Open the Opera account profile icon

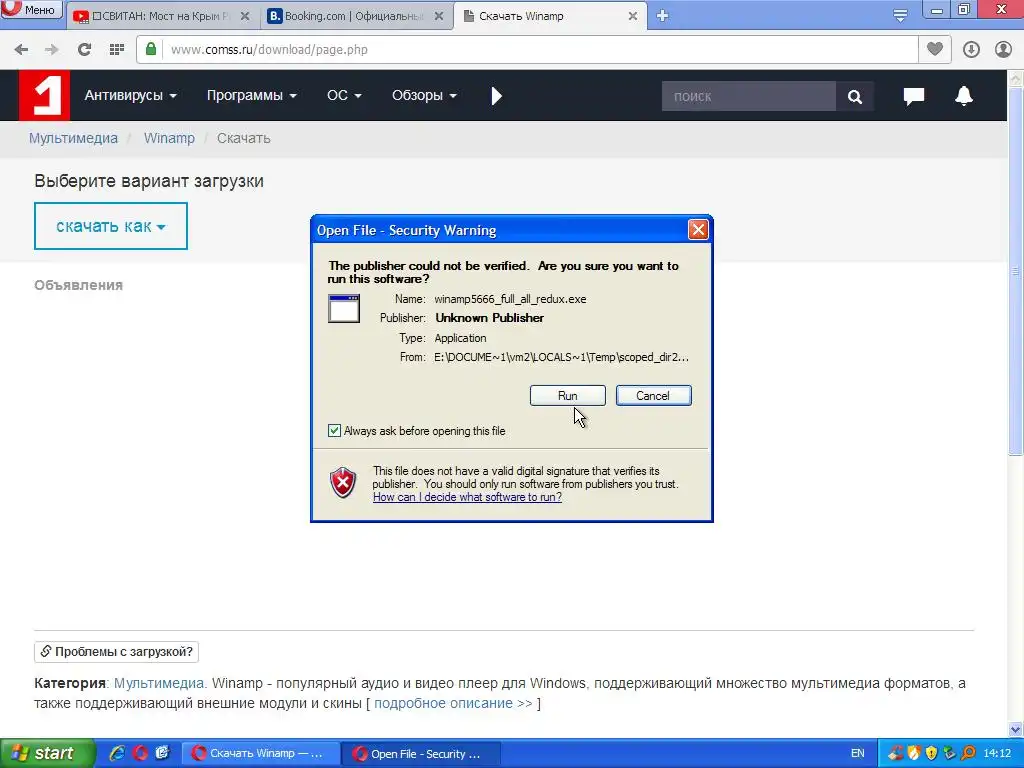(1003, 50)
